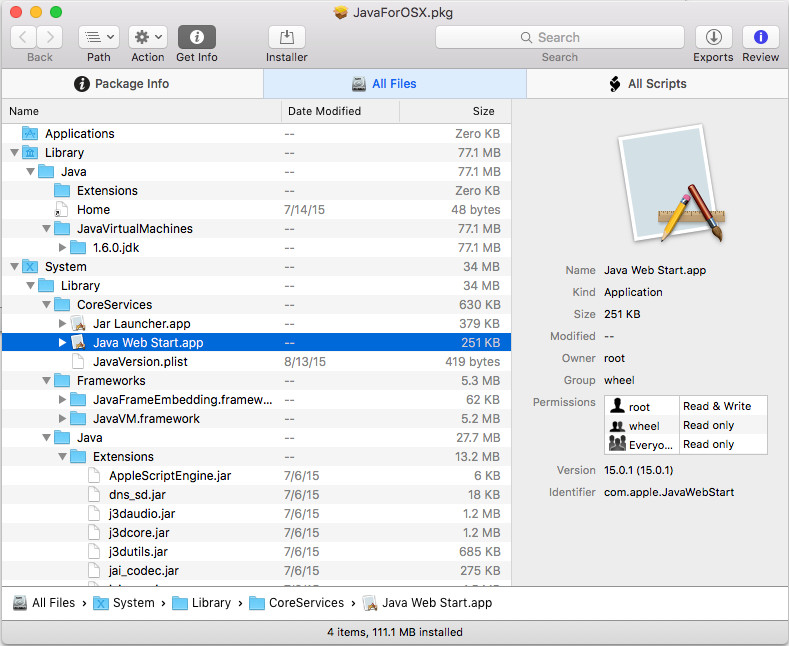Click the j3dutils.jar file icon
The height and width of the screenshot is (646, 789).
tap(94, 551)
